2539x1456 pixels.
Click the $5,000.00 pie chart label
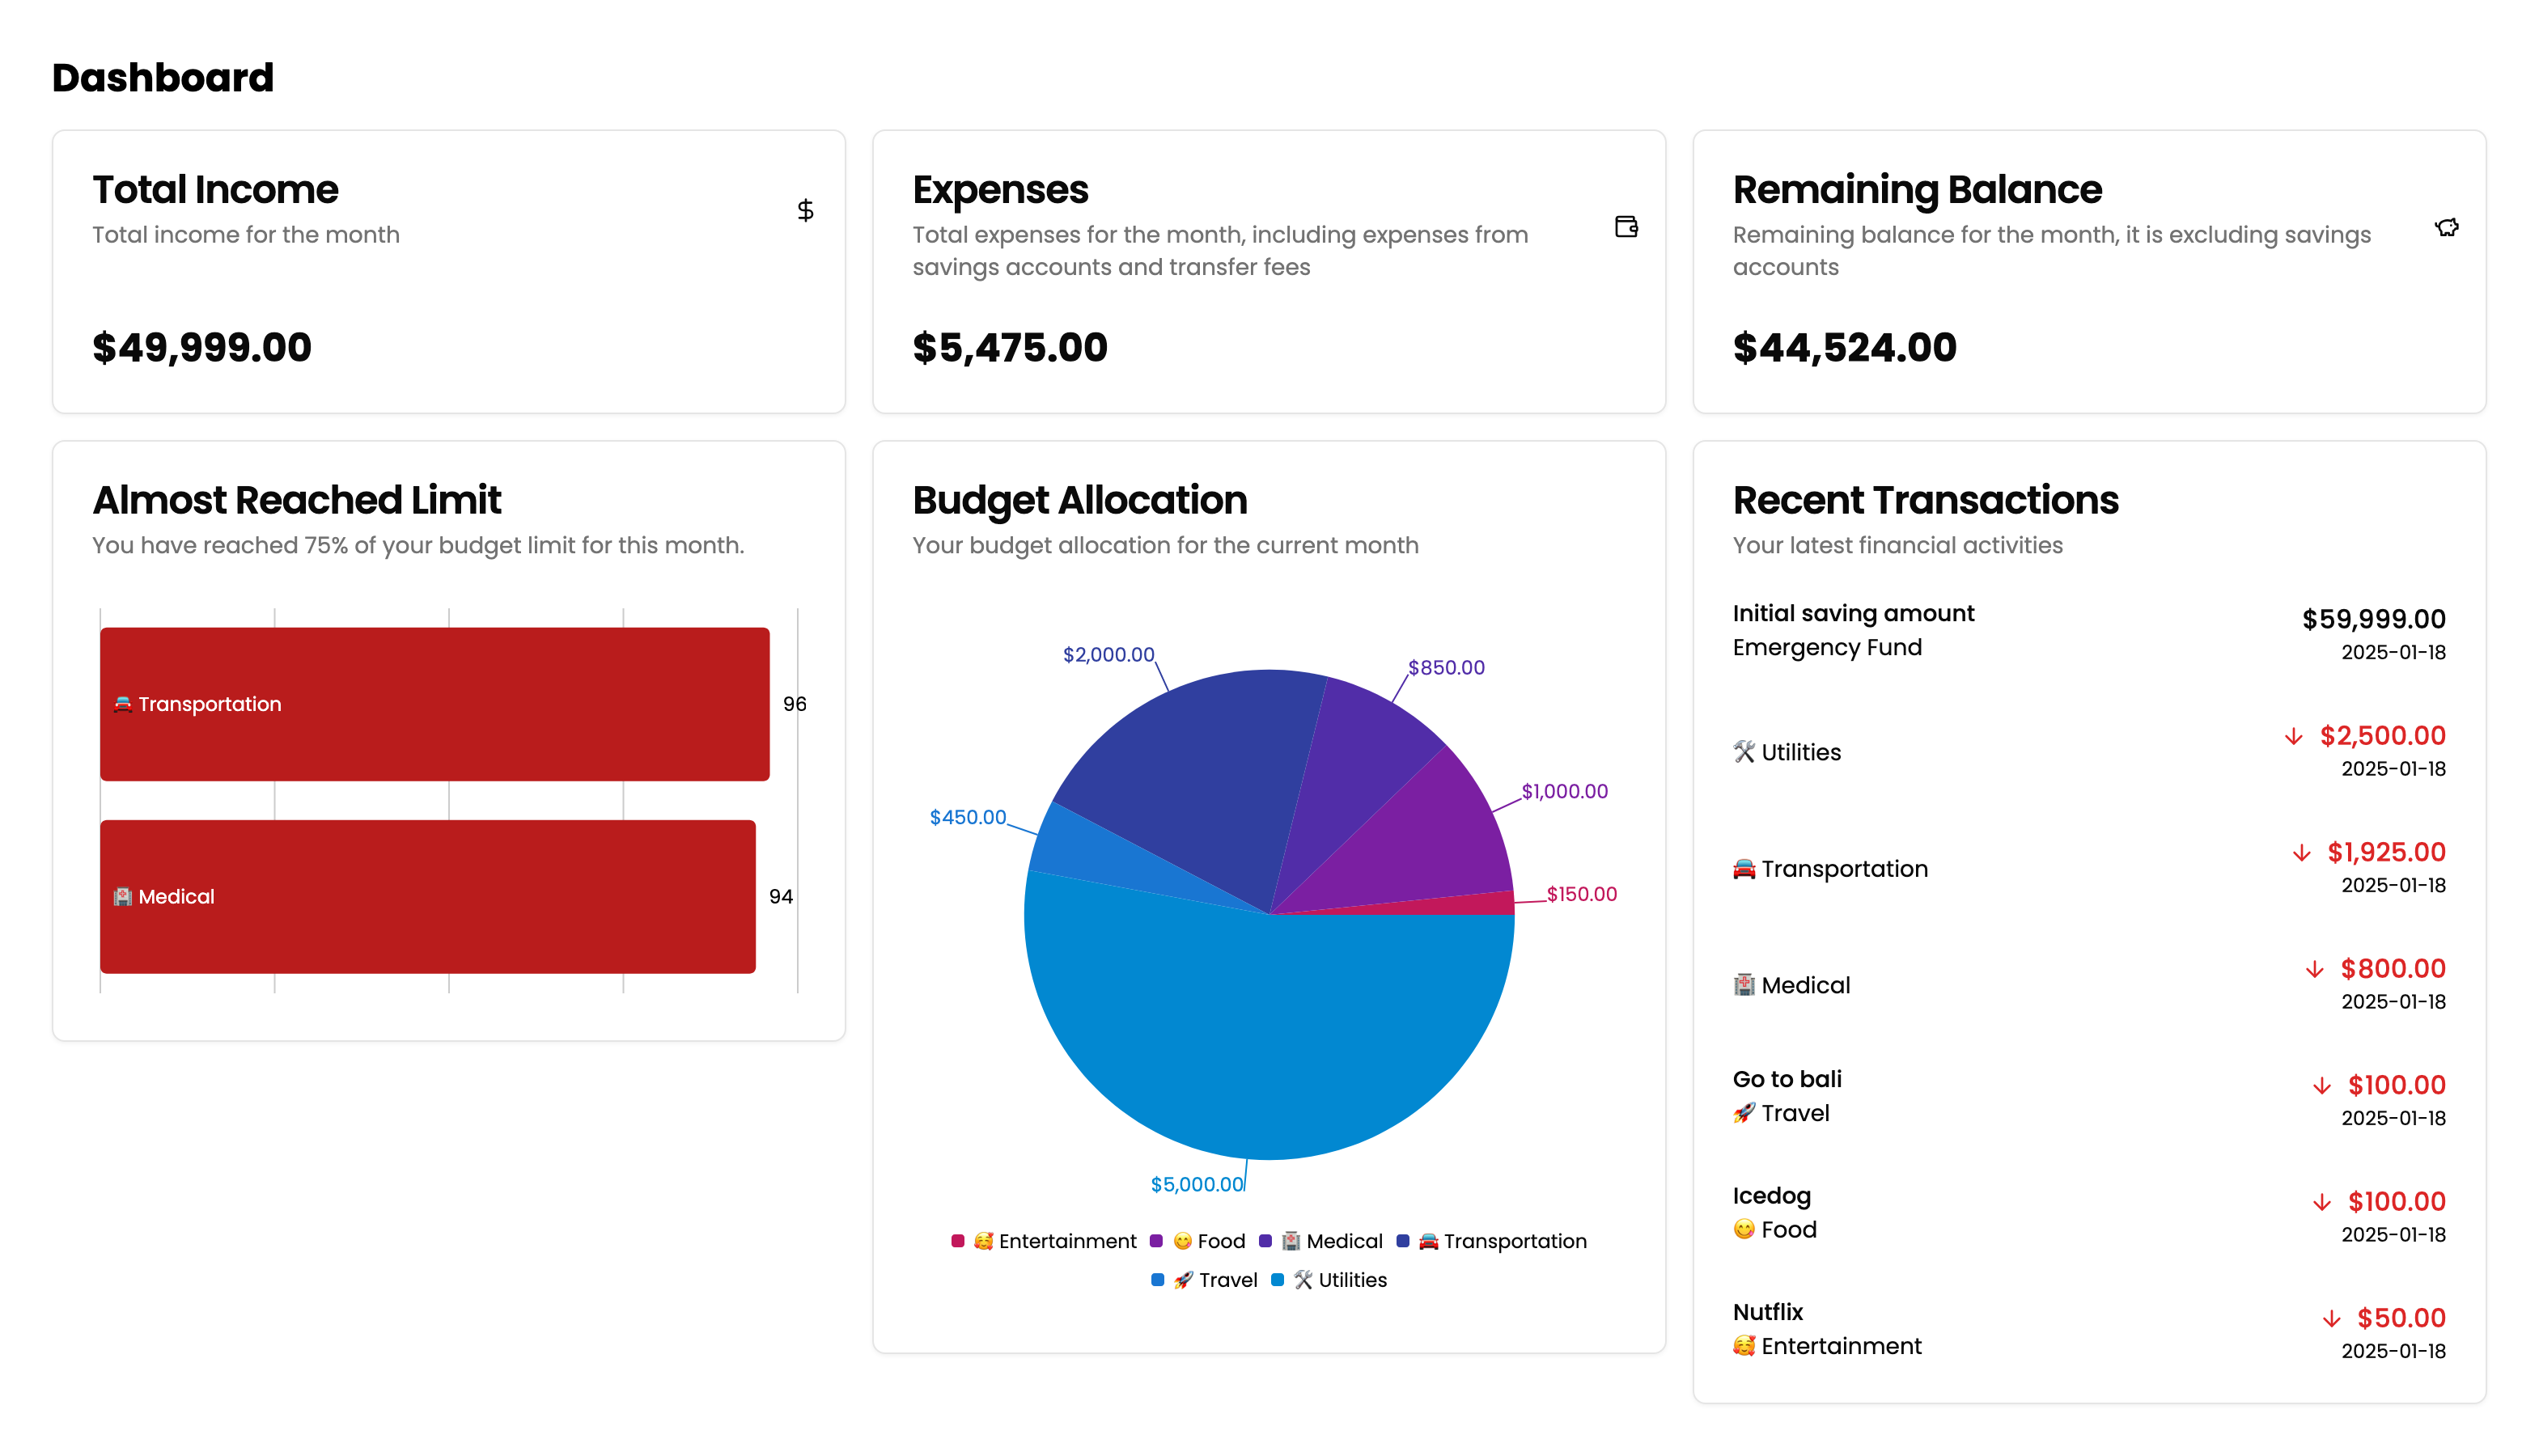point(1197,1185)
